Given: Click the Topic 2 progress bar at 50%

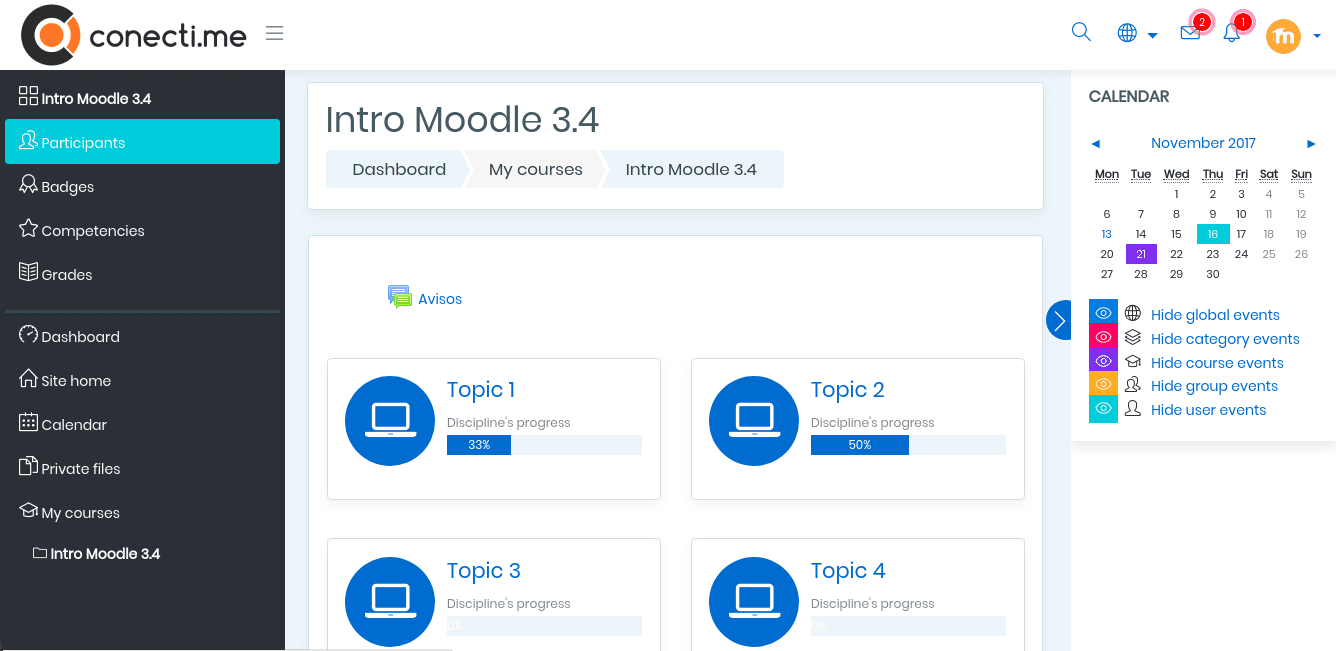Looking at the screenshot, I should [x=908, y=445].
